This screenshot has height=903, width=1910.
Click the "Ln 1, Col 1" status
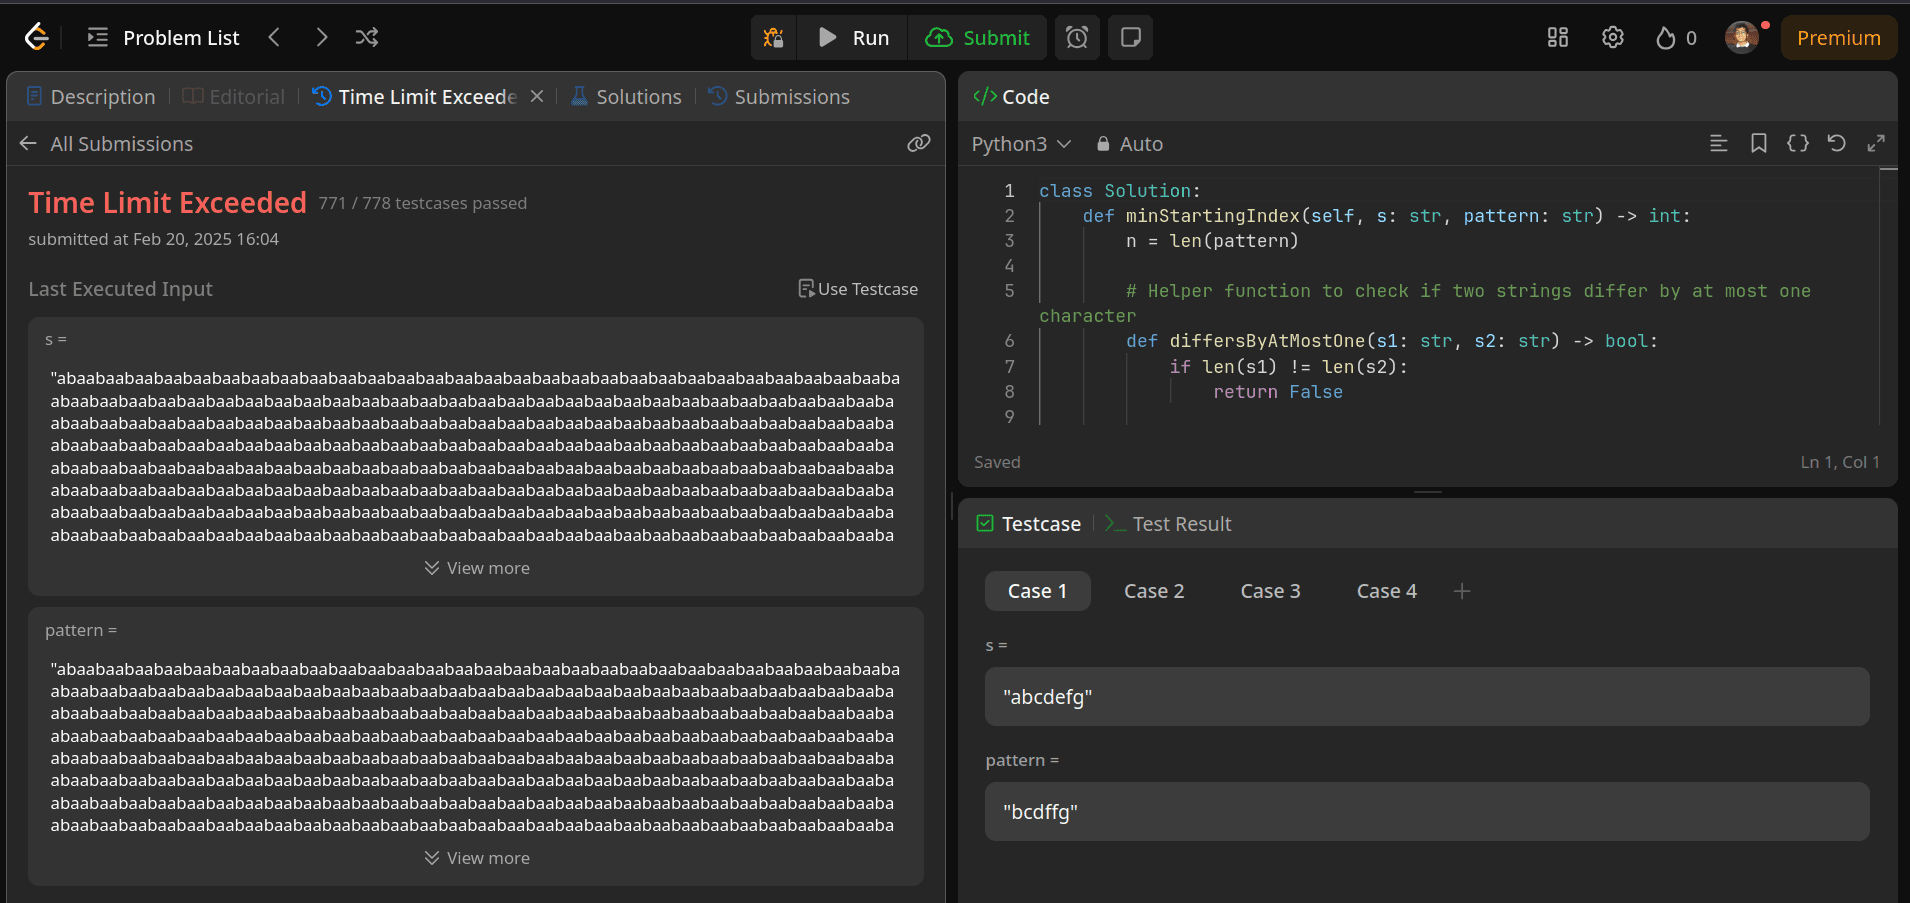click(1840, 462)
